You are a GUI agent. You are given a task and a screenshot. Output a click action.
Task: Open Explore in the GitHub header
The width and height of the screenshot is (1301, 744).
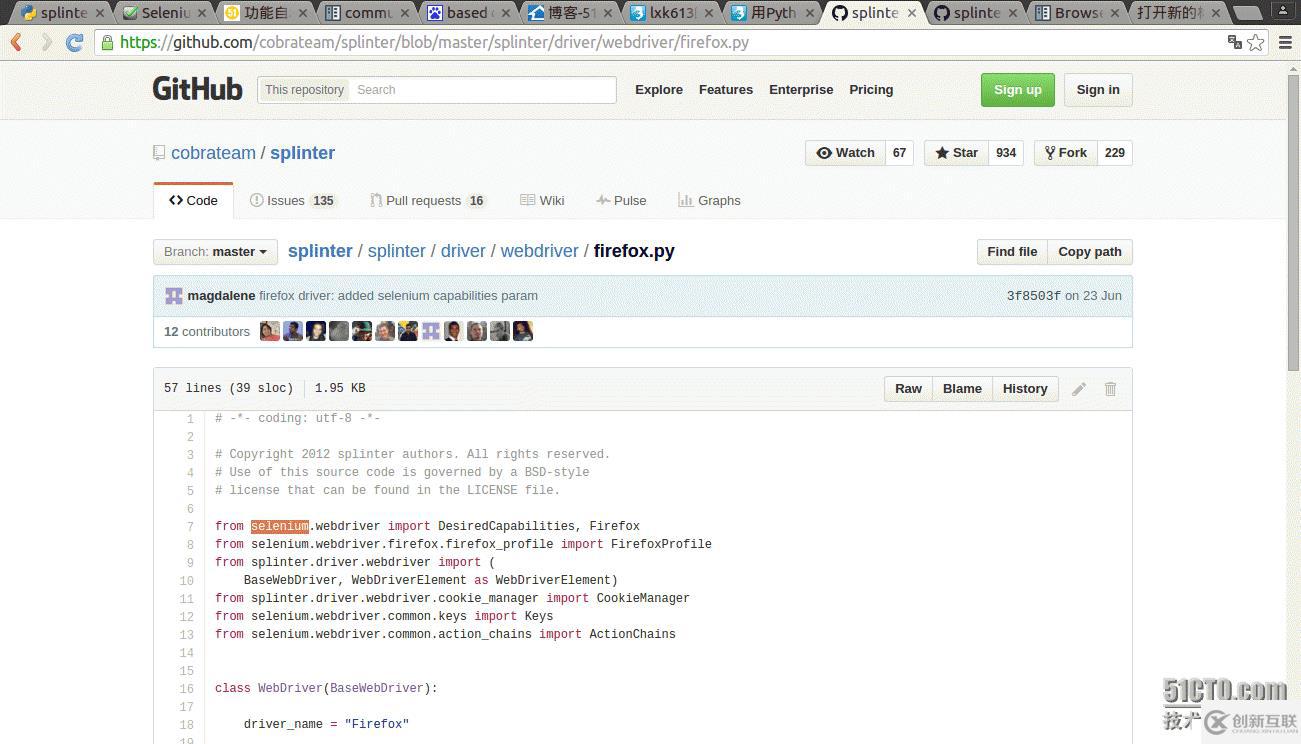[659, 90]
